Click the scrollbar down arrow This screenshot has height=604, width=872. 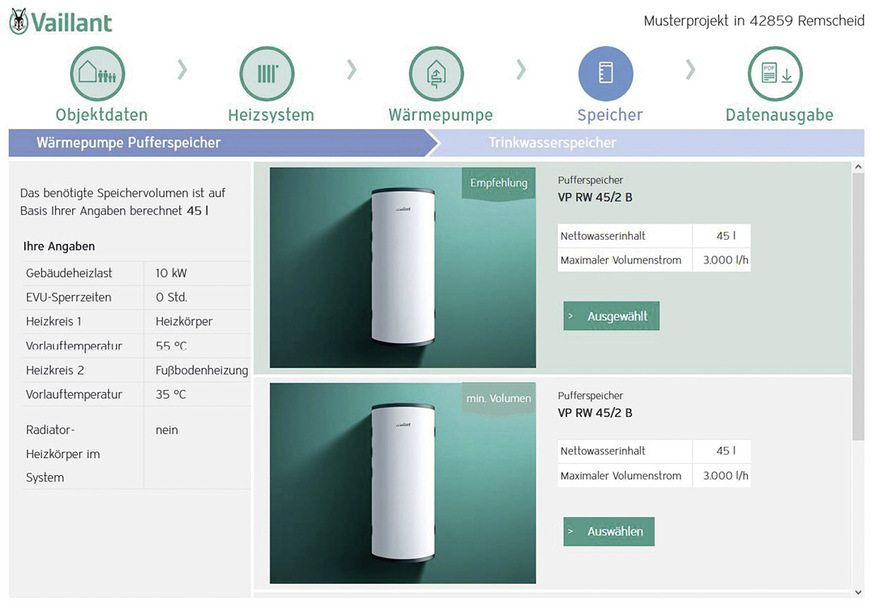click(858, 592)
